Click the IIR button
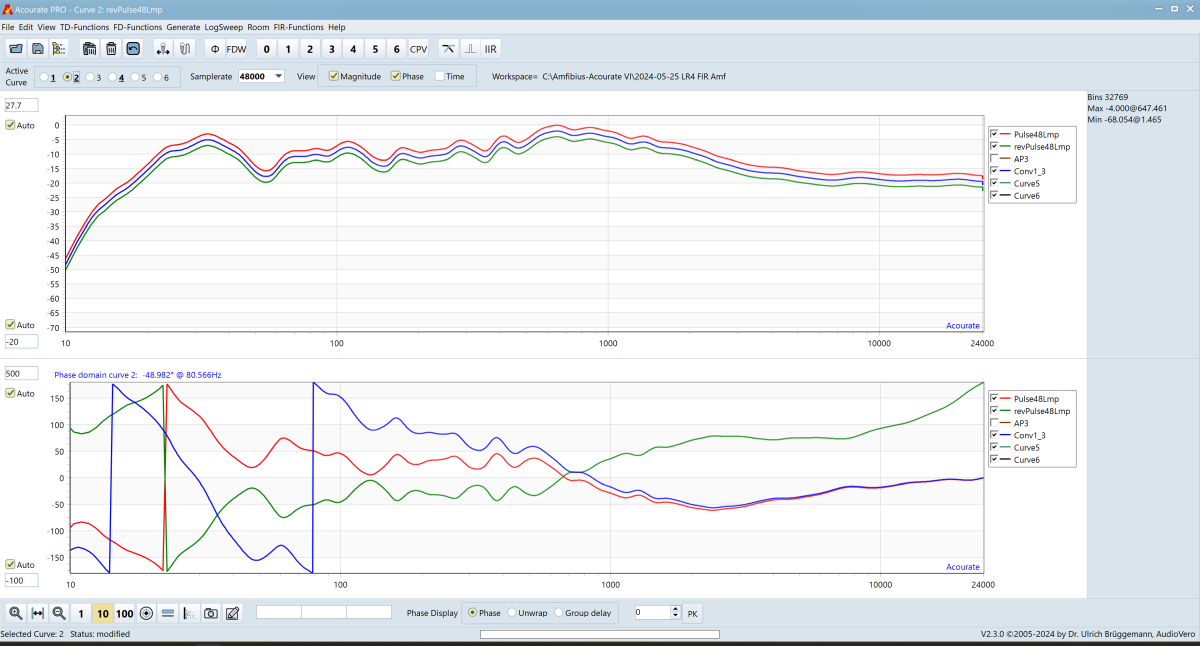Screen dimensions: 1200x646 [x=491, y=48]
